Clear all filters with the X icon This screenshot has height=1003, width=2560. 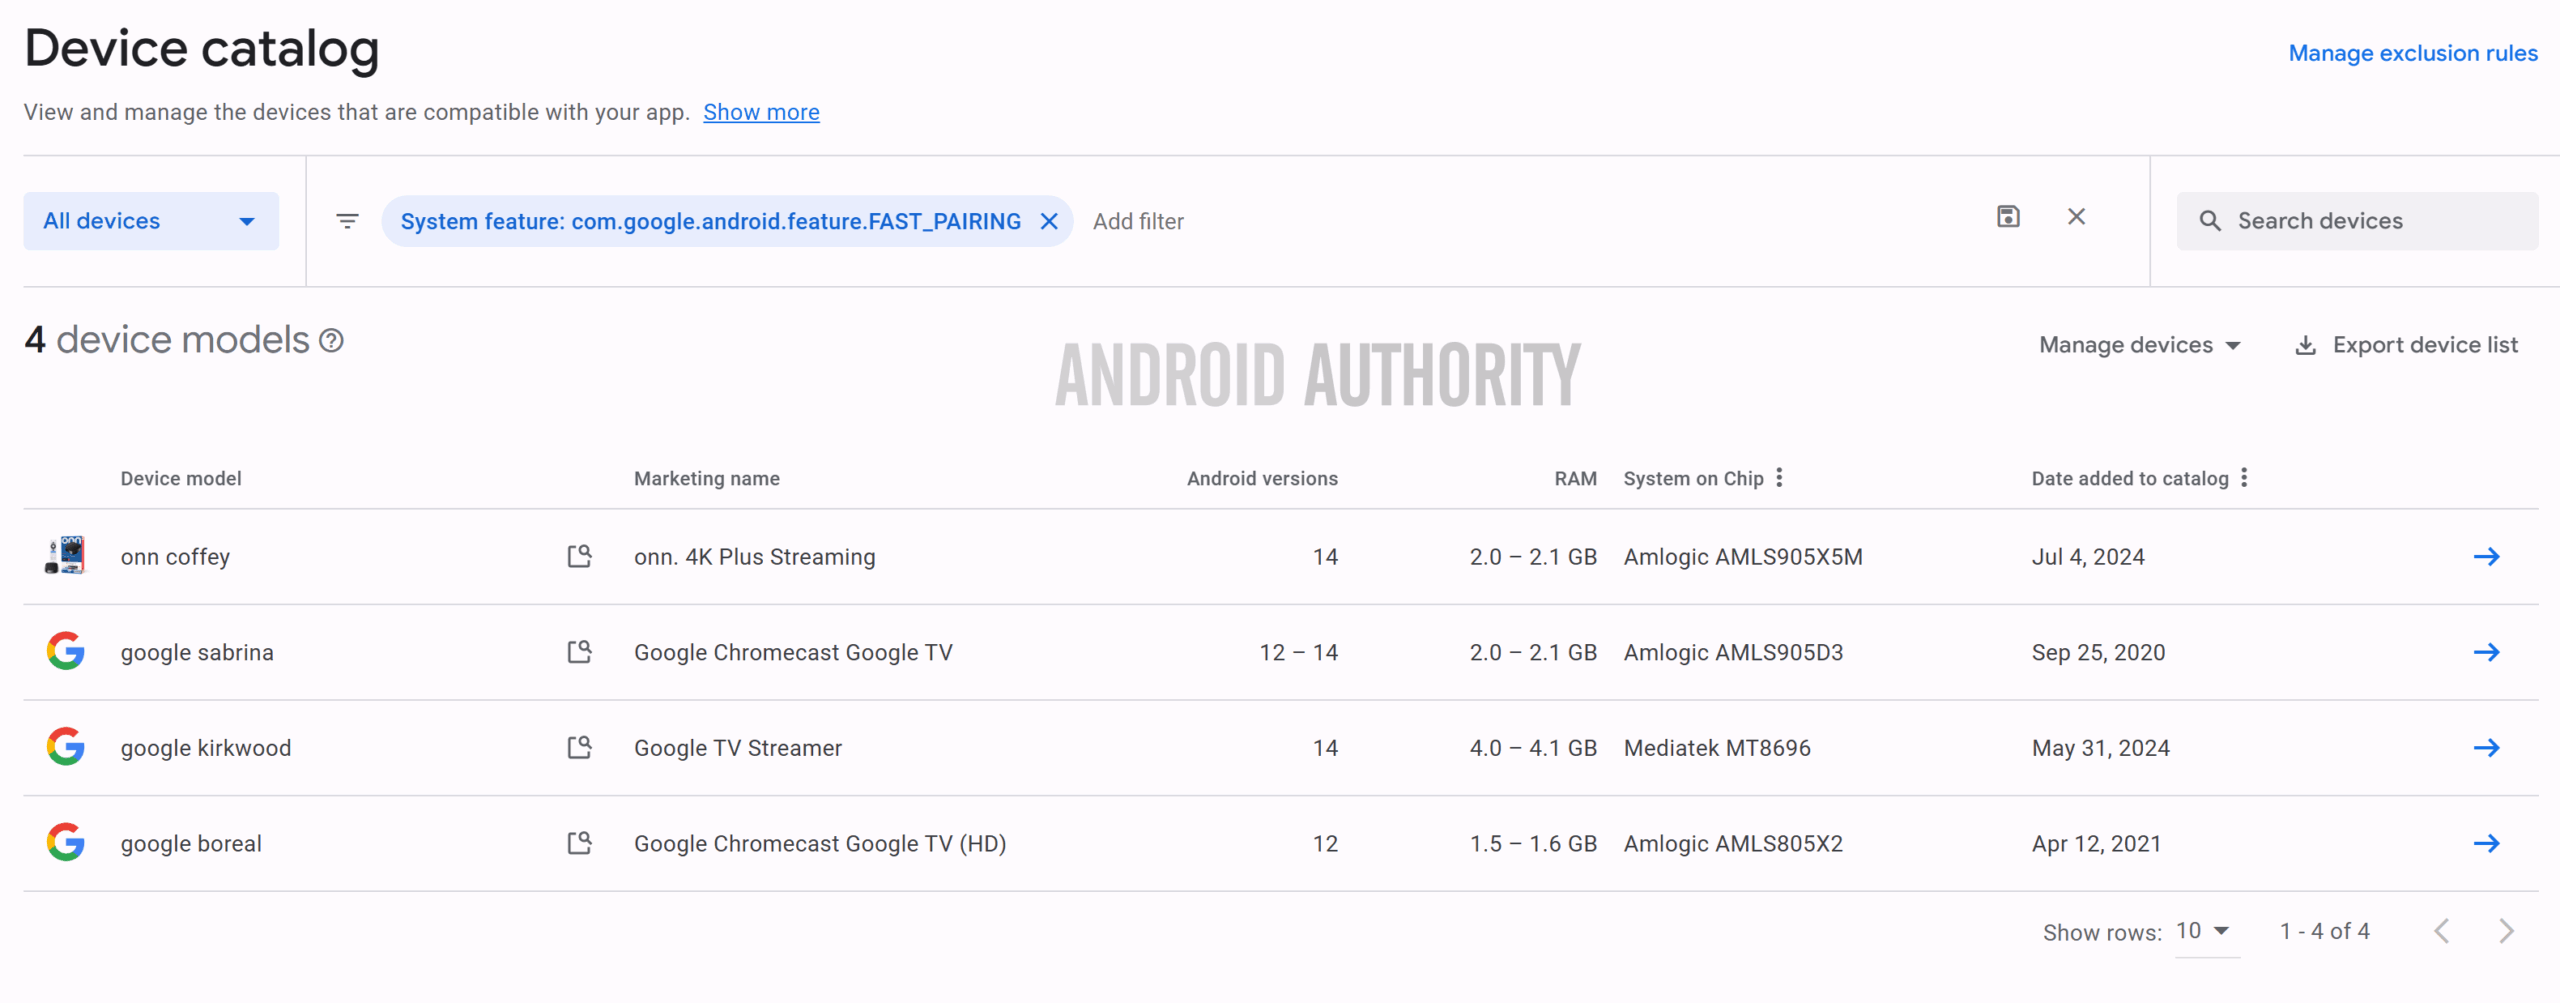[x=2076, y=217]
